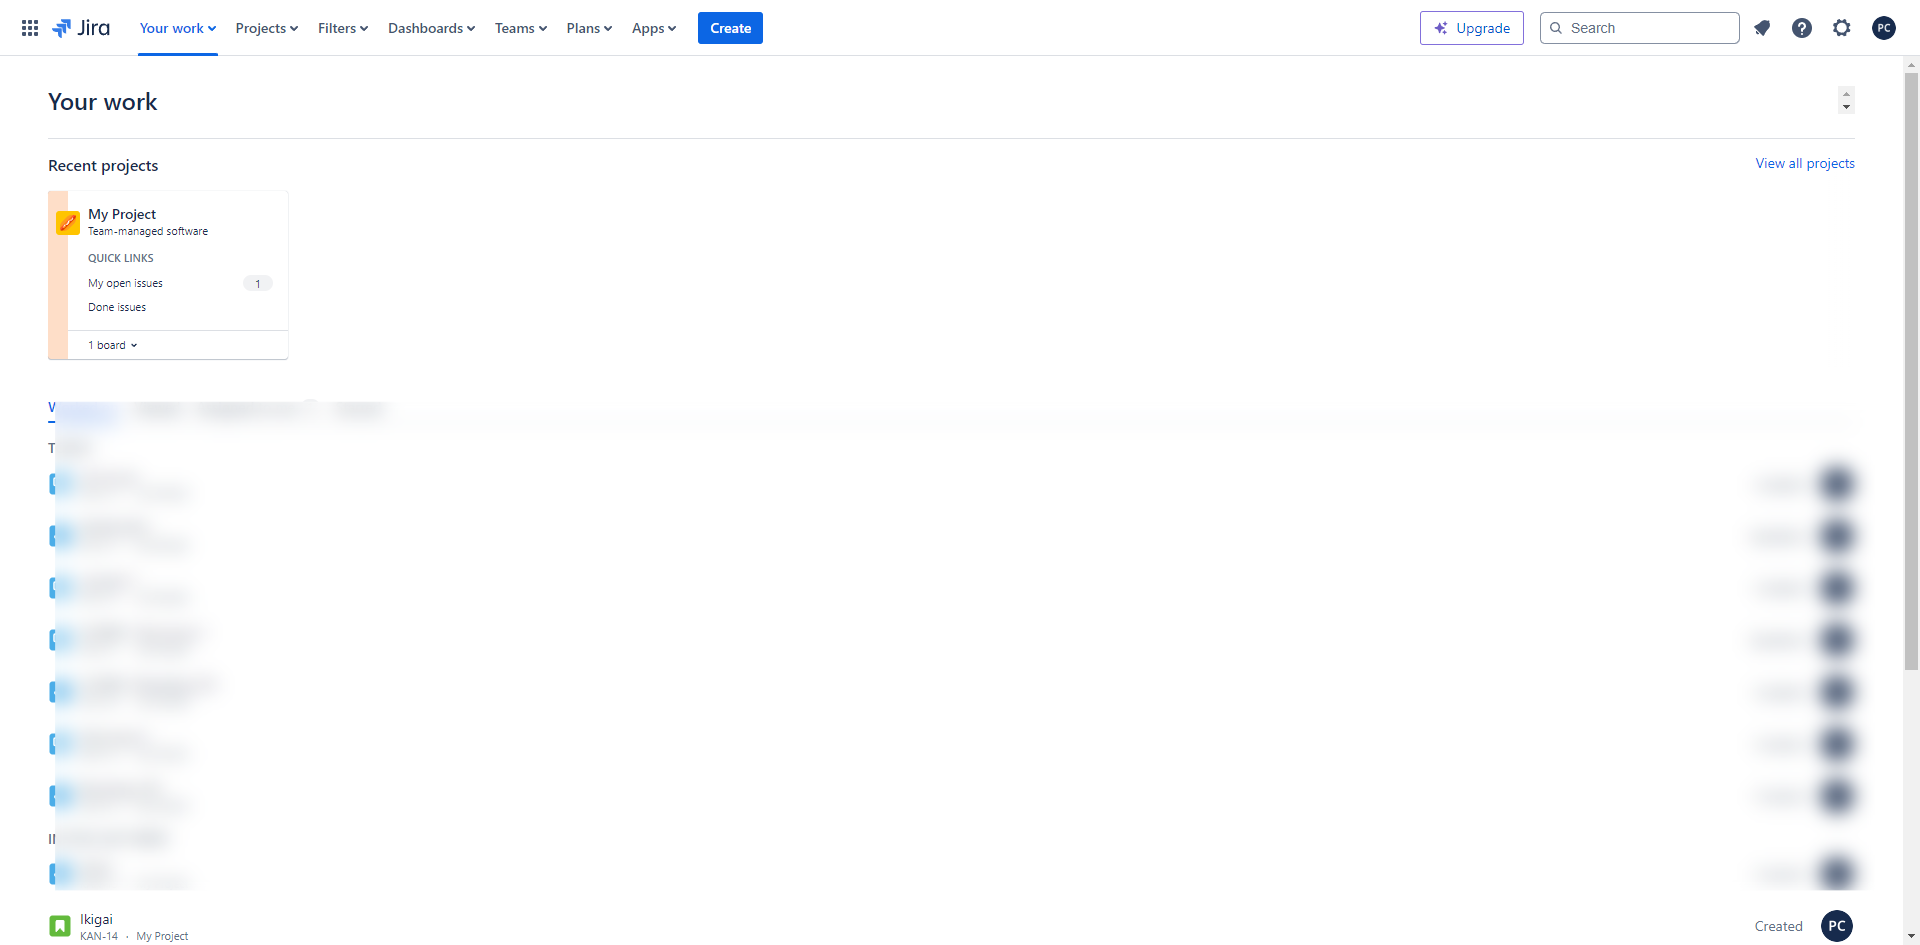Open the Dashboards dropdown
Image resolution: width=1920 pixels, height=945 pixels.
(x=432, y=28)
